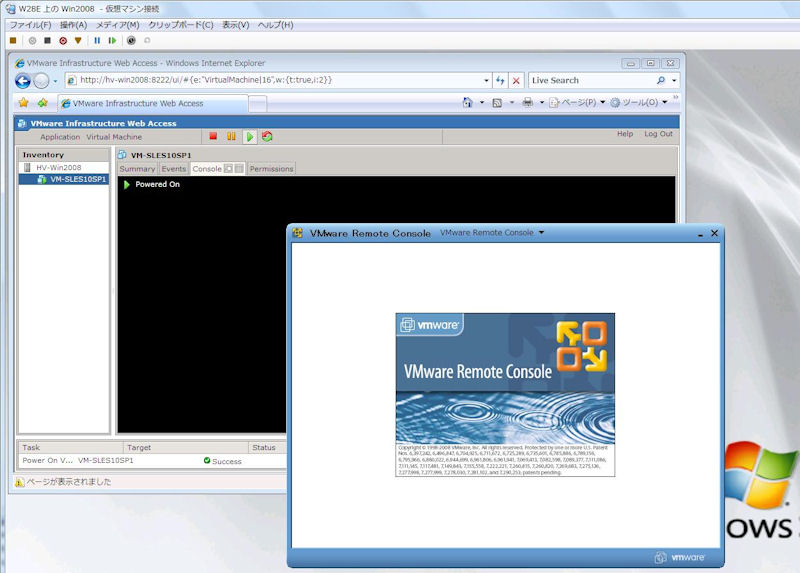Expand the Home button dropdown arrow

(x=482, y=103)
